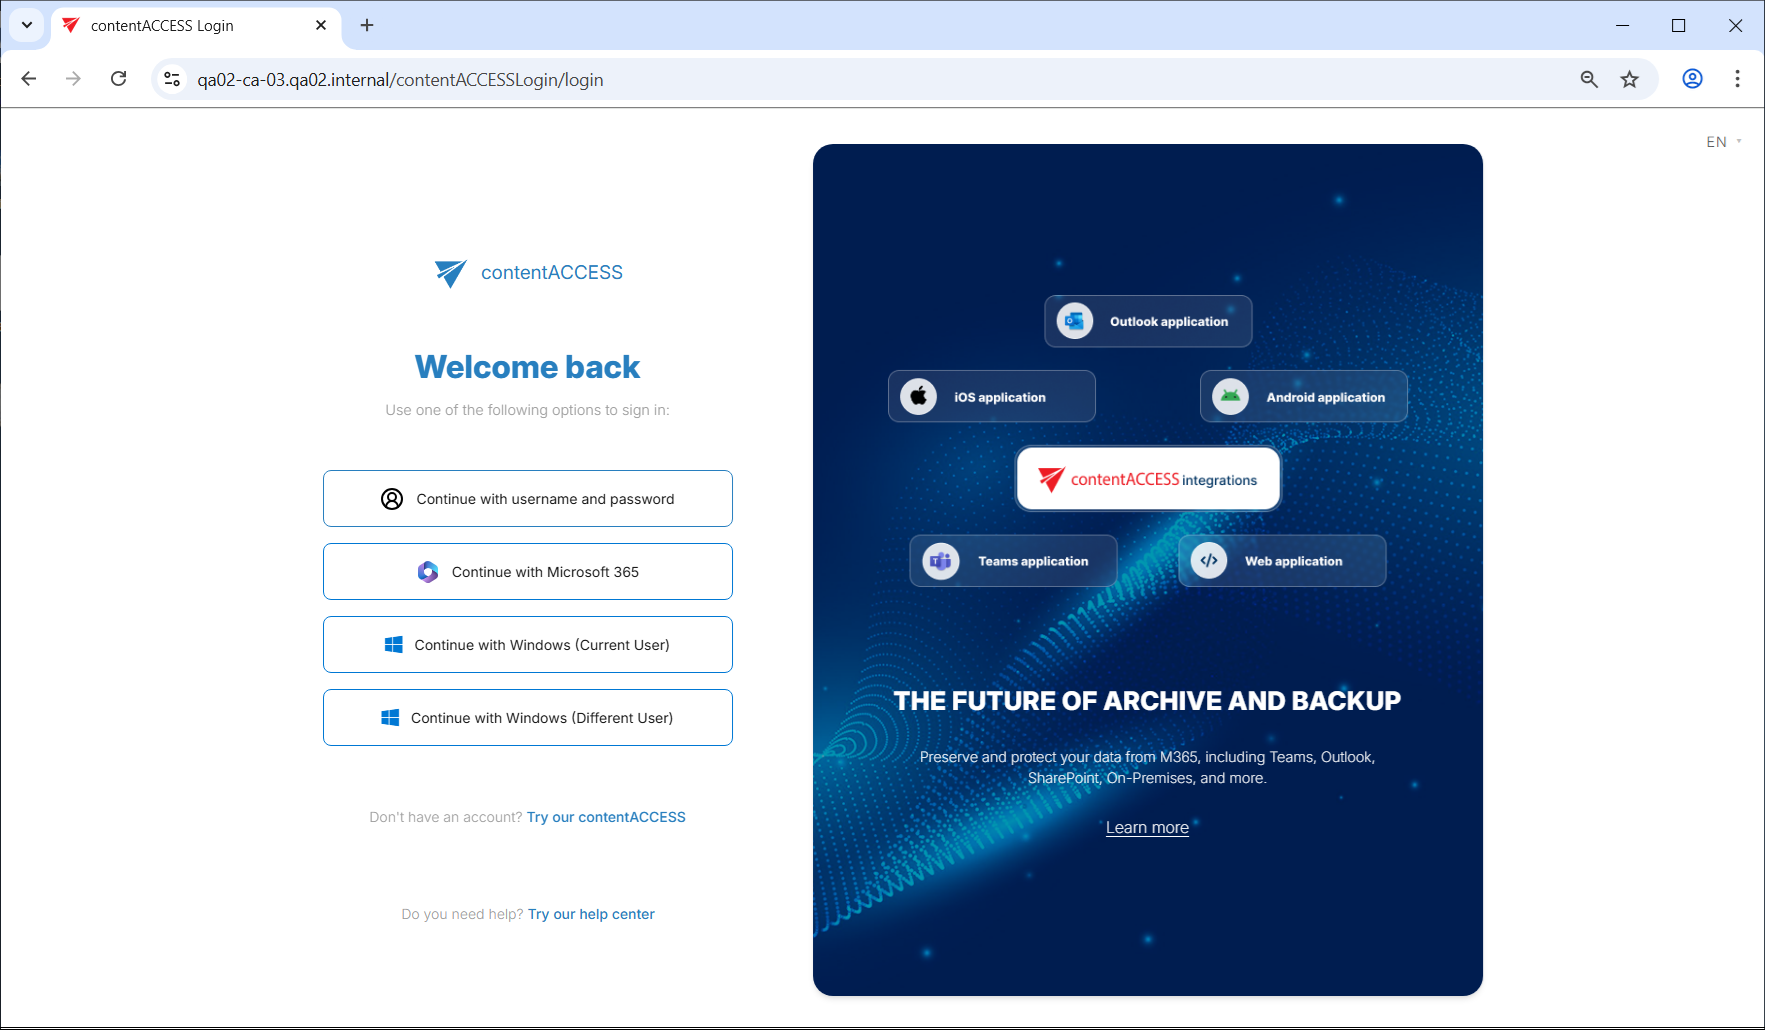Open the browser zoom magnifier icon
Viewport: 1765px width, 1030px height.
[x=1589, y=79]
